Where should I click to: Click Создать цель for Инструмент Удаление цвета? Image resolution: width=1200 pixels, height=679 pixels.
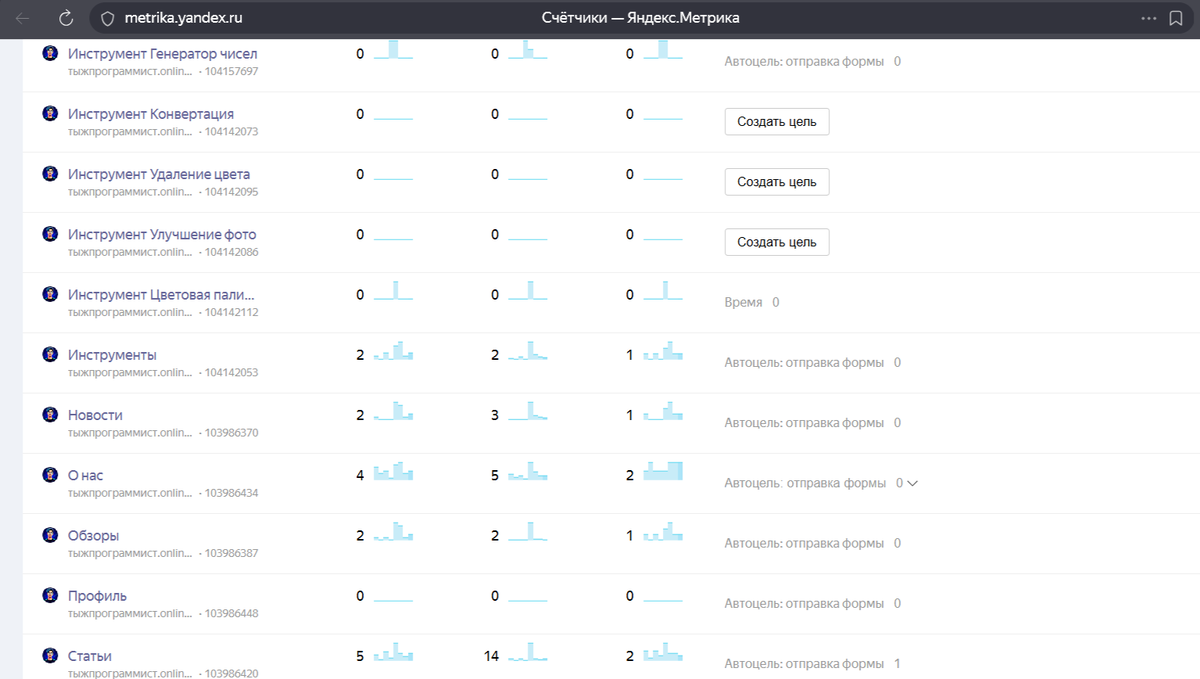point(777,182)
